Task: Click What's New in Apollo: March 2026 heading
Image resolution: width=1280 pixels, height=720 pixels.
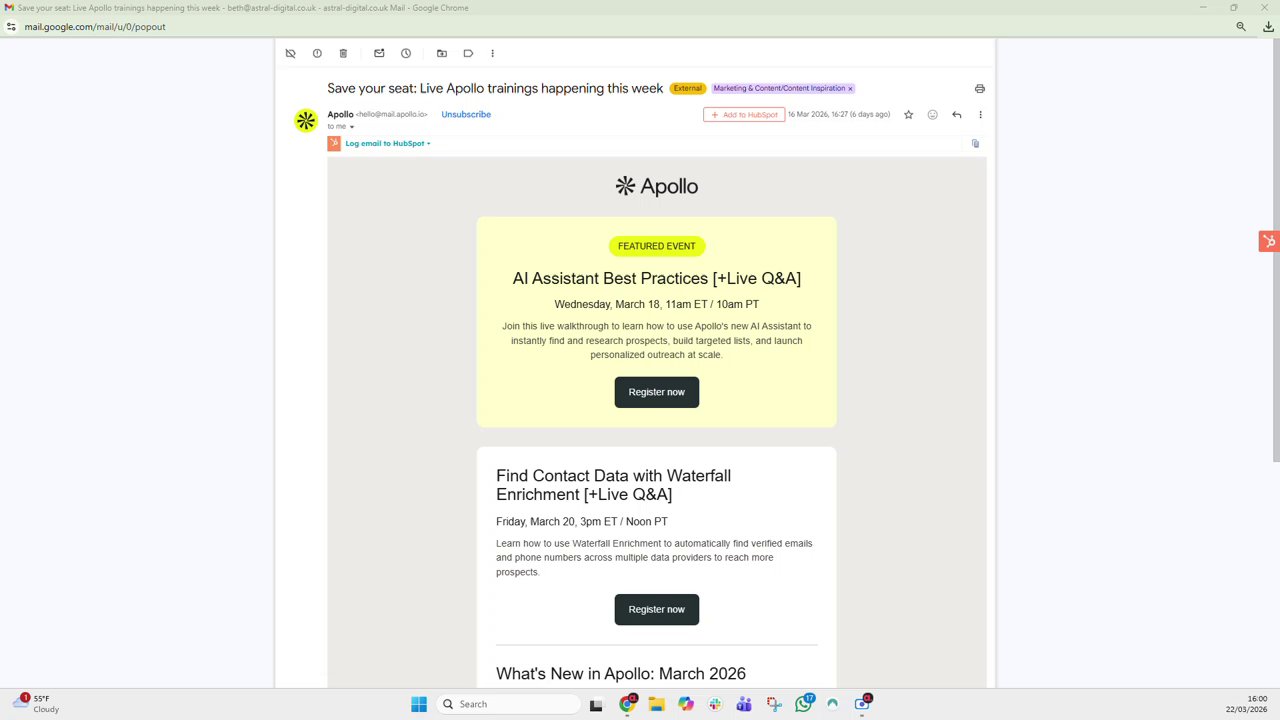Action: 621,674
